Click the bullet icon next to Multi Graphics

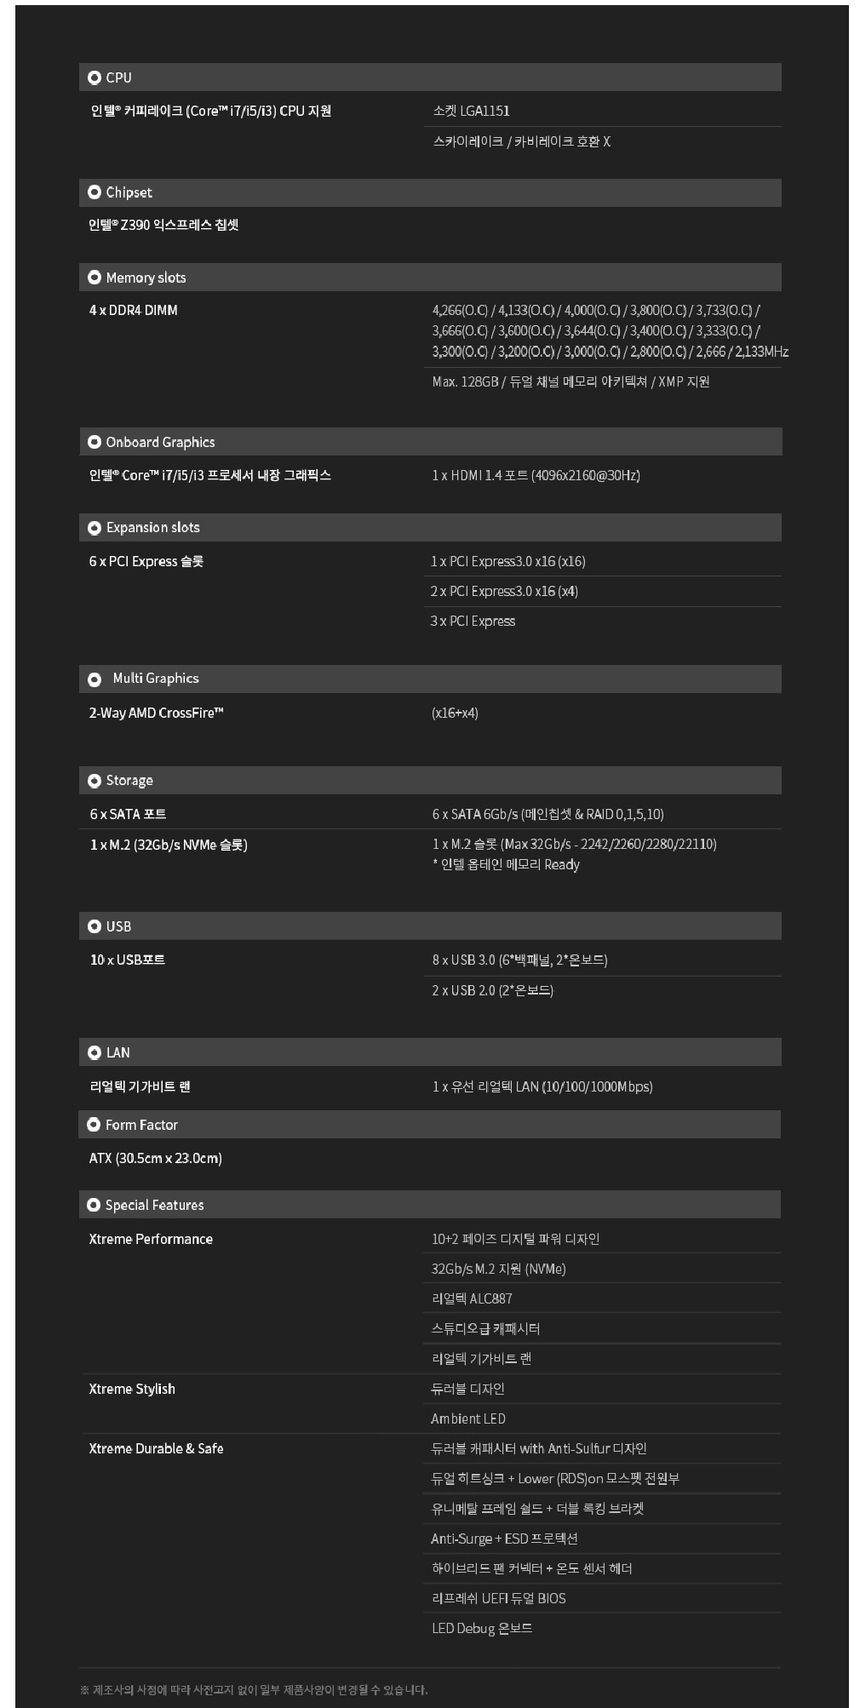click(95, 679)
